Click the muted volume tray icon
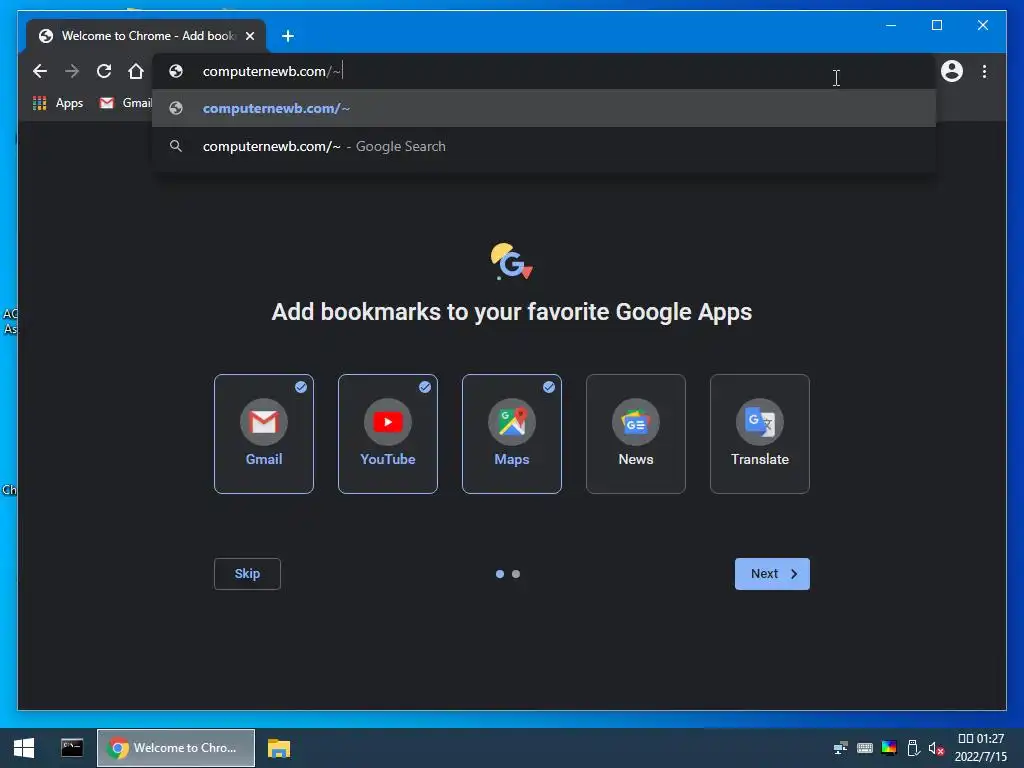This screenshot has height=768, width=1024. tap(936, 748)
